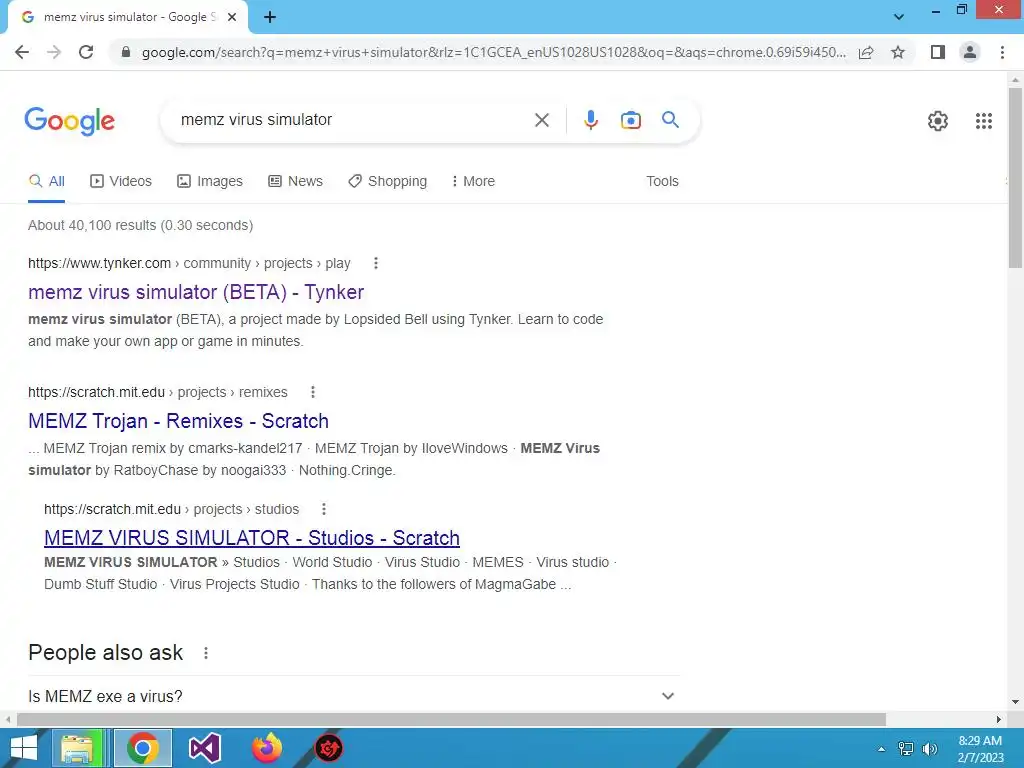Open Studios result's three-dot options
The width and height of the screenshot is (1024, 768).
pyautogui.click(x=324, y=509)
